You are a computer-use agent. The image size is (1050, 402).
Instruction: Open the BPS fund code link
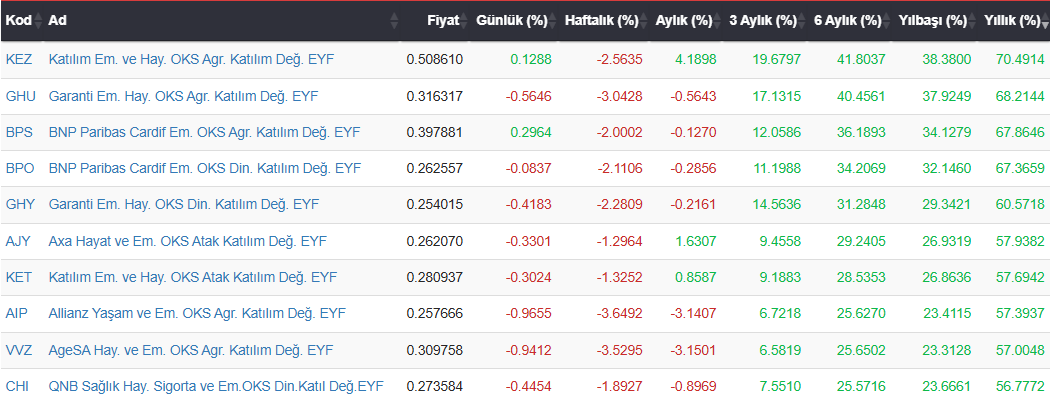point(19,132)
